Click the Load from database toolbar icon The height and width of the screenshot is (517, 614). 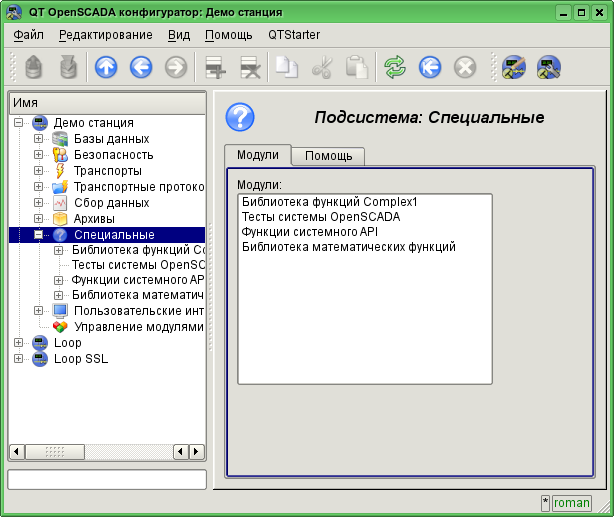coord(34,67)
